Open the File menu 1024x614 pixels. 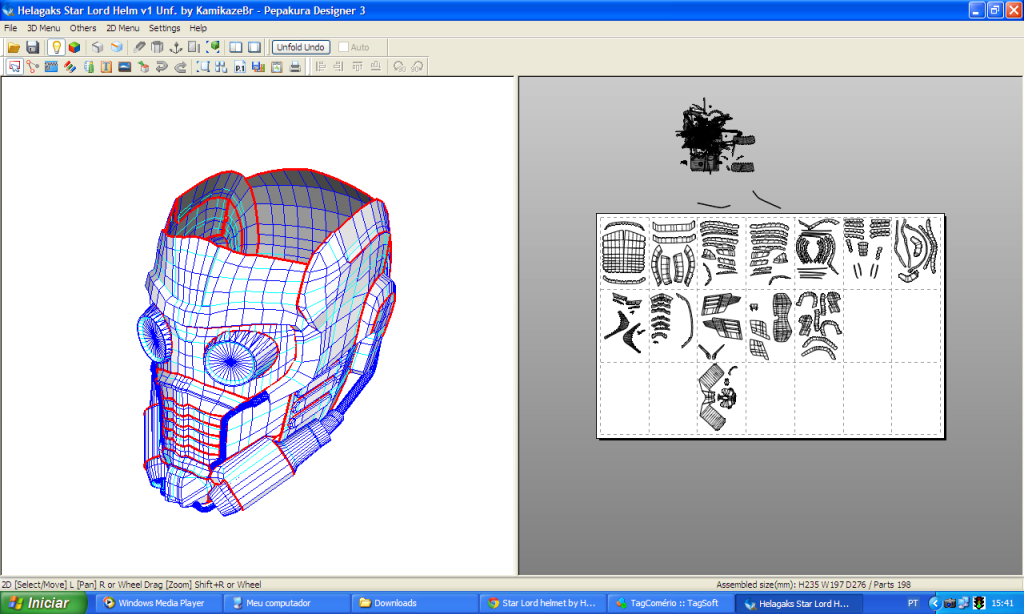click(x=10, y=28)
